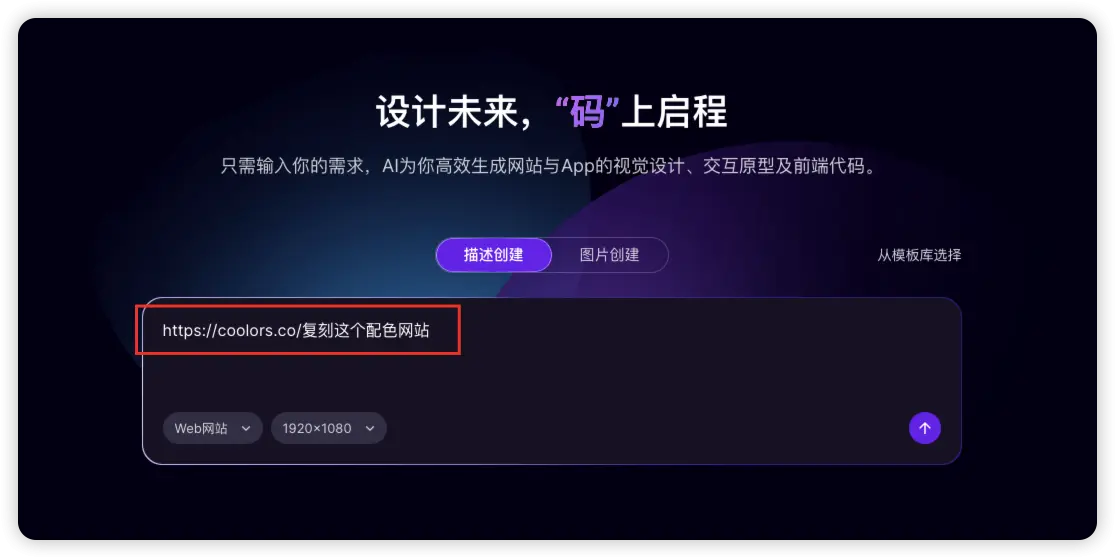The height and width of the screenshot is (558, 1115).
Task: Click the white up-arrow inside the purple circle
Action: (924, 428)
